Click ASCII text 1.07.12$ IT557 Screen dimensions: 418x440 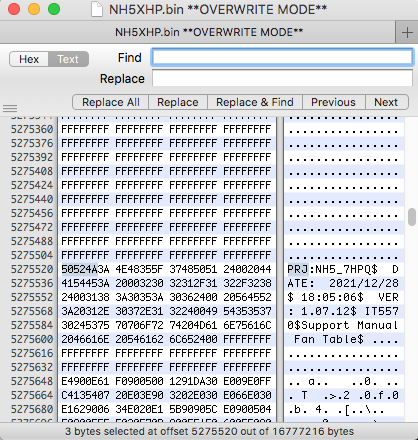(x=350, y=311)
